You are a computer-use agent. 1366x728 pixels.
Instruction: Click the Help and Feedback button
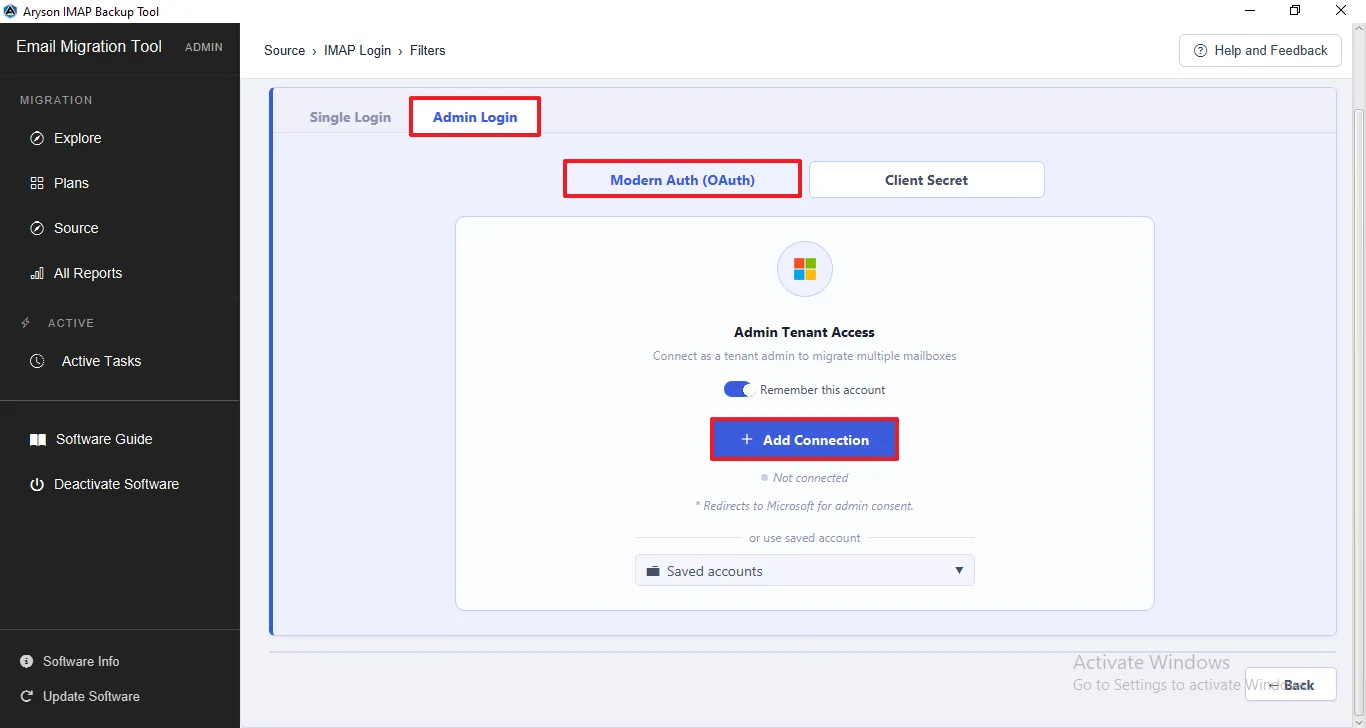(1260, 50)
